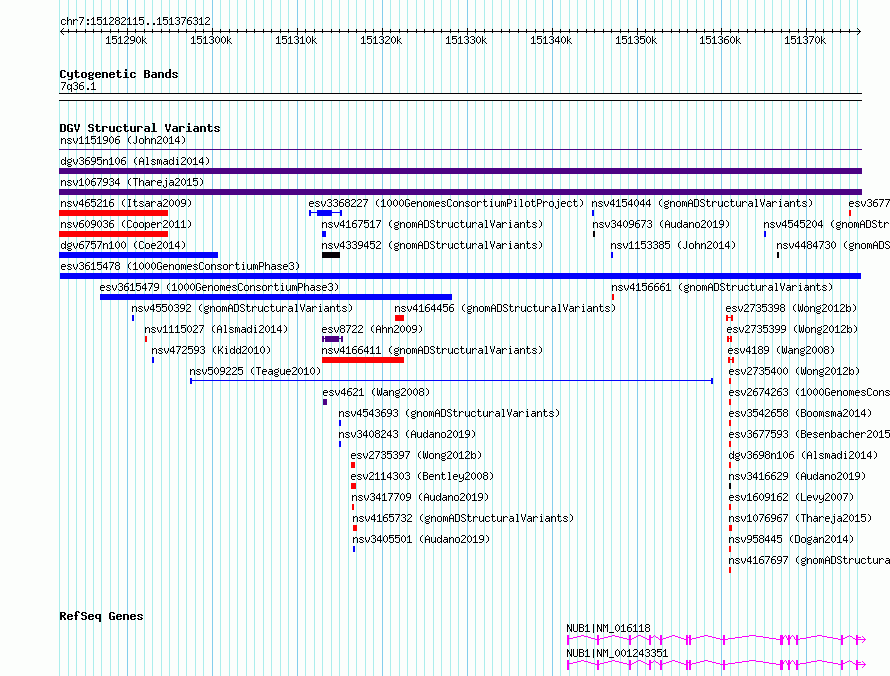This screenshot has width=890, height=676.
Task: Click the nsv4167697 gnomAD variant label
Action: pyautogui.click(x=809, y=560)
